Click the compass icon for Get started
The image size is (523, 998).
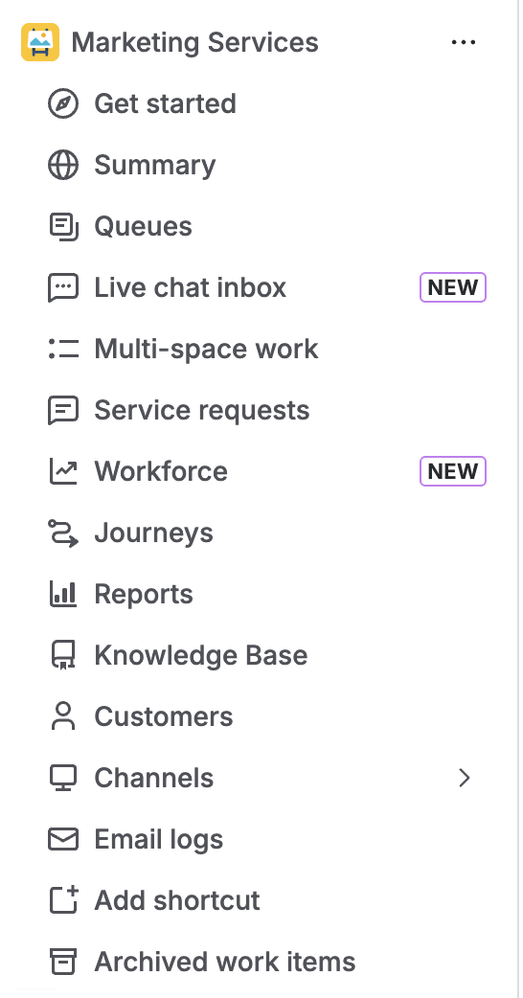[x=64, y=104]
